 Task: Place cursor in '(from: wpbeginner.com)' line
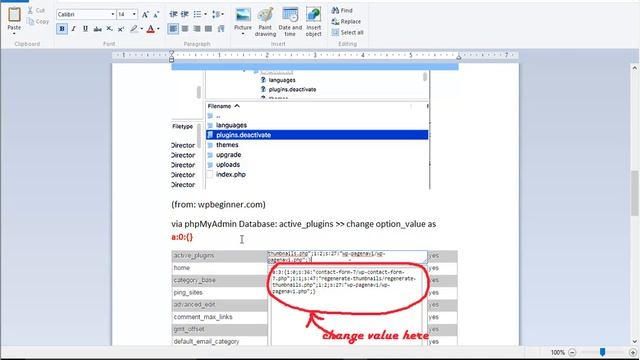click(x=218, y=204)
